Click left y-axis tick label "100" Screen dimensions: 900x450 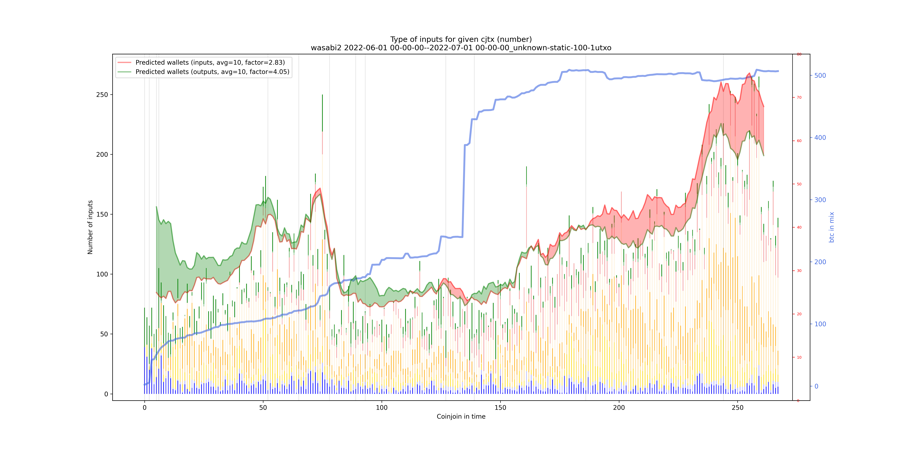click(101, 274)
